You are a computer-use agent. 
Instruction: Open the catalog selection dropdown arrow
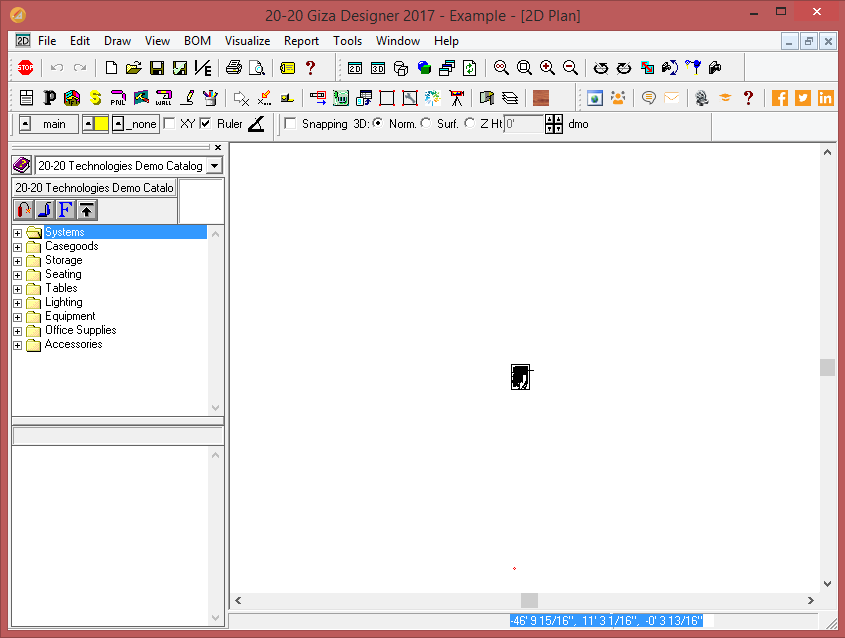[214, 165]
